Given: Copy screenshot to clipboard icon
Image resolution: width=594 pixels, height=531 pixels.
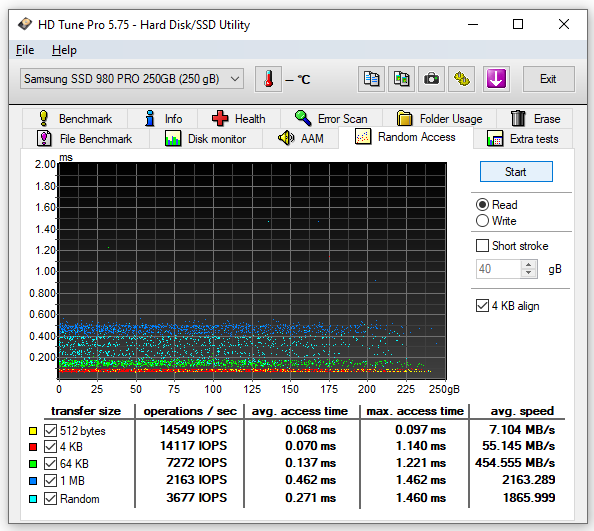Looking at the screenshot, I should pos(401,79).
